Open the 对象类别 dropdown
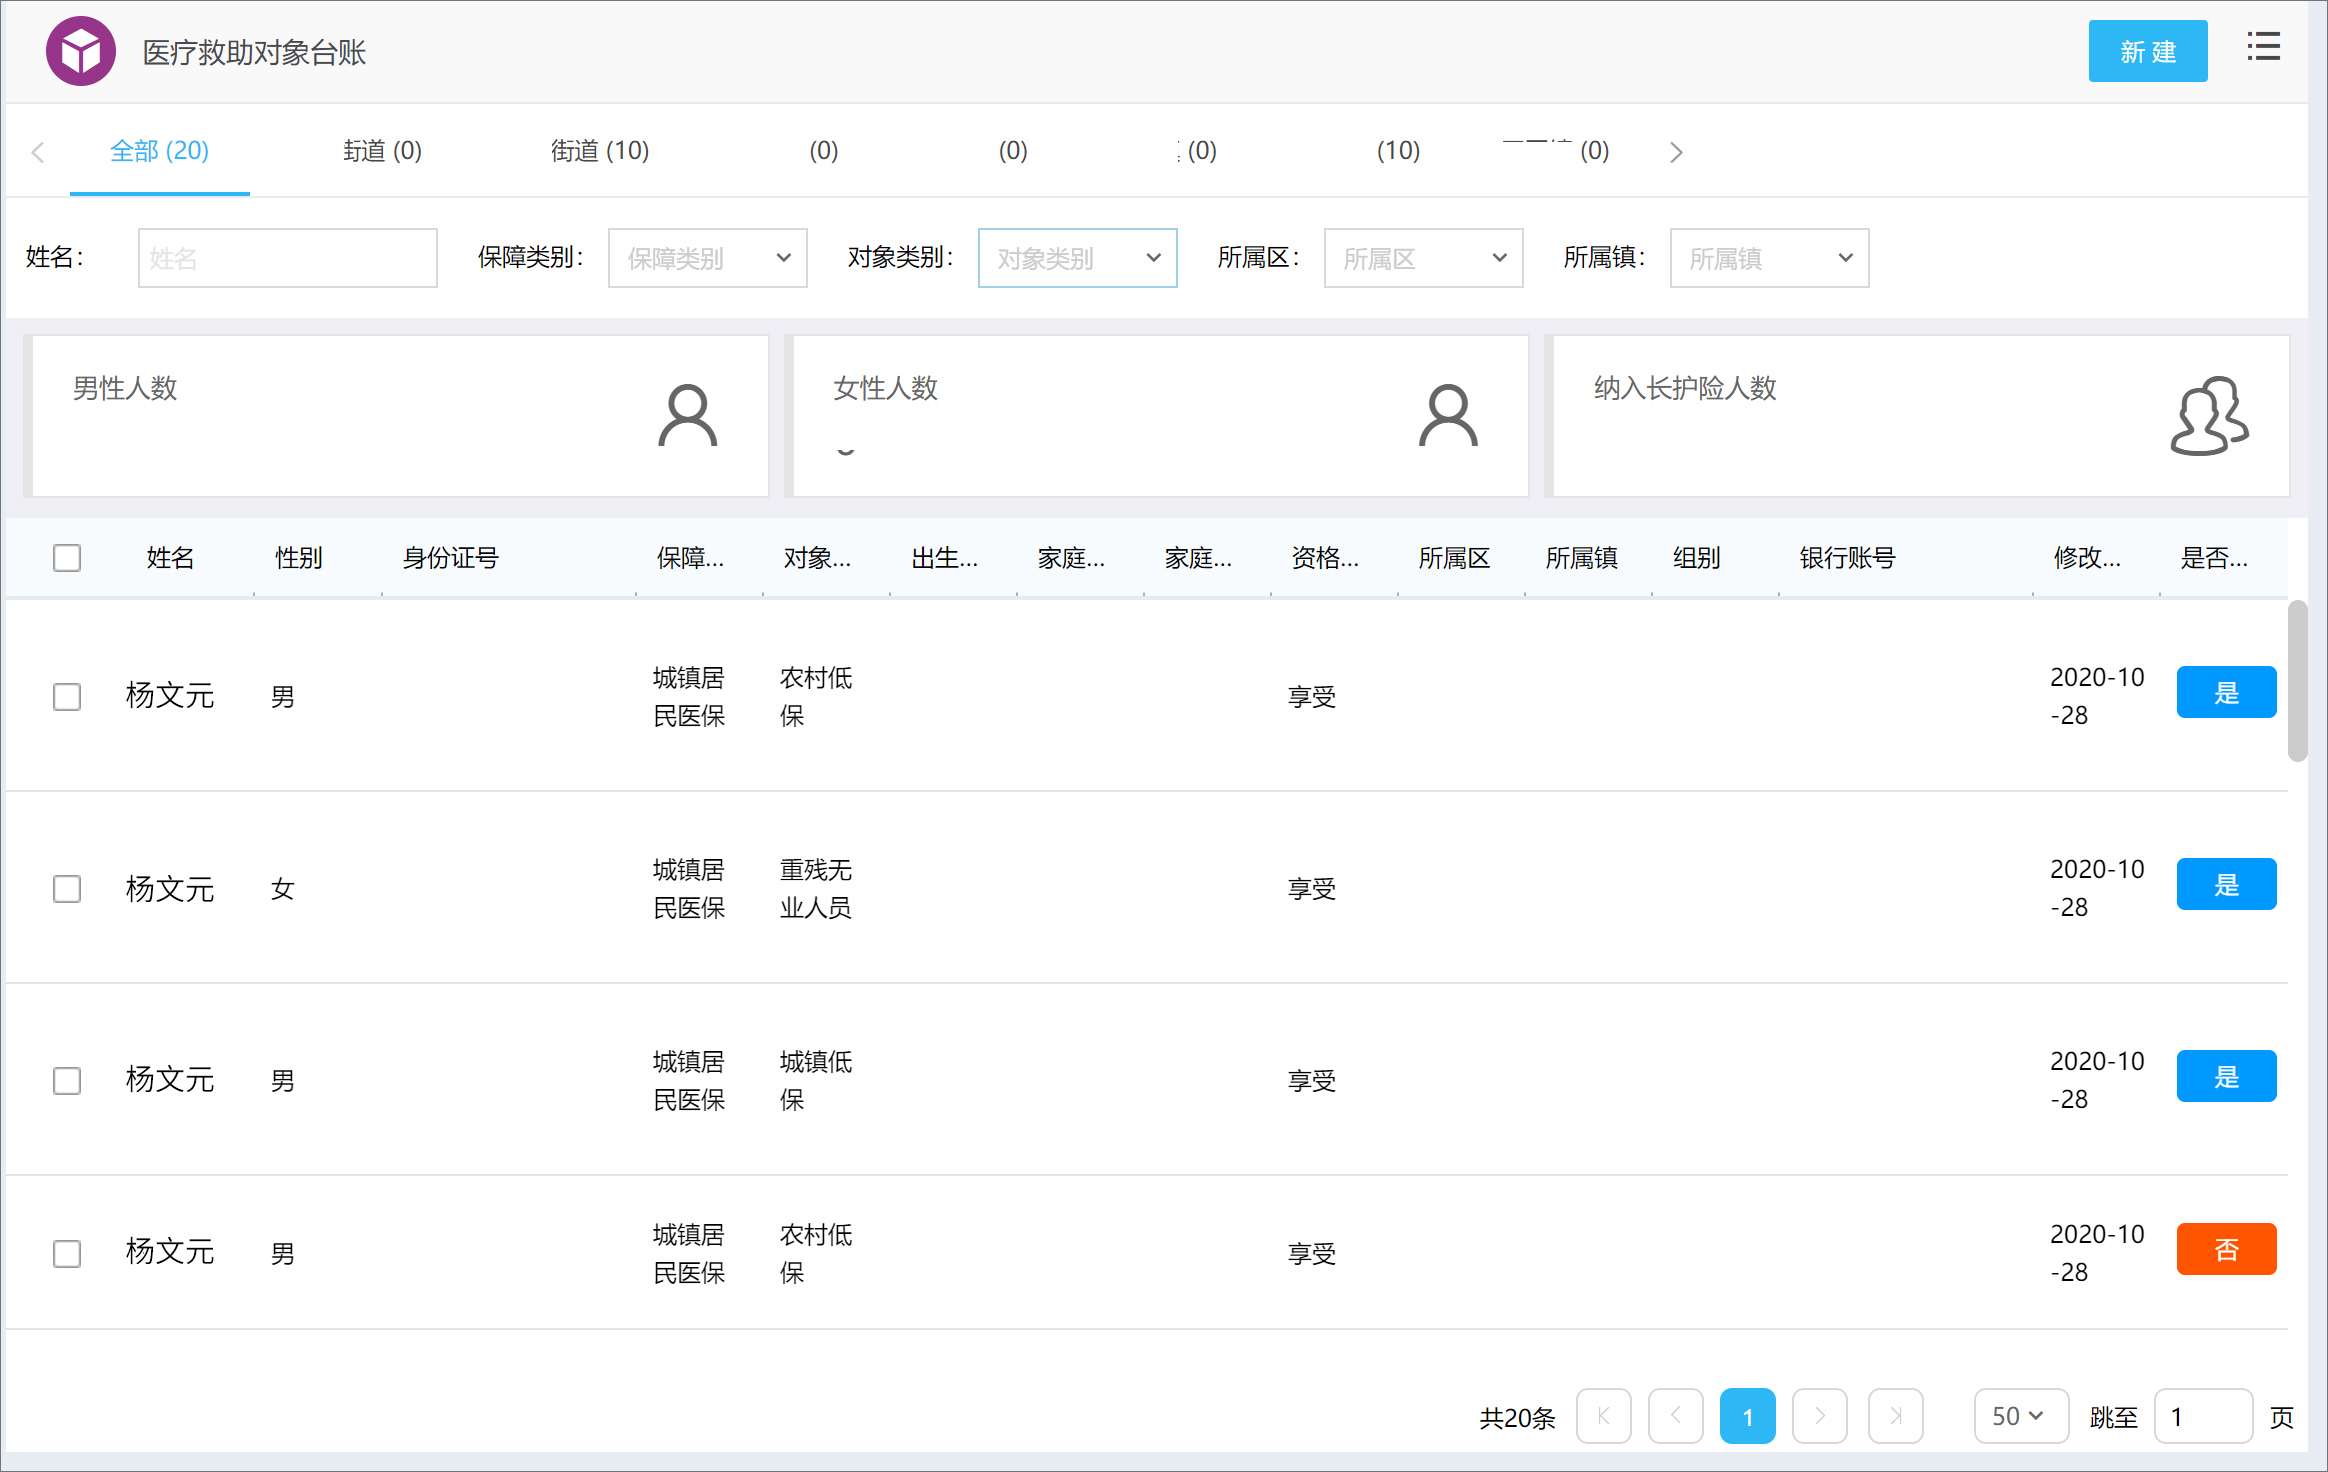The width and height of the screenshot is (2328, 1472). tap(1077, 257)
